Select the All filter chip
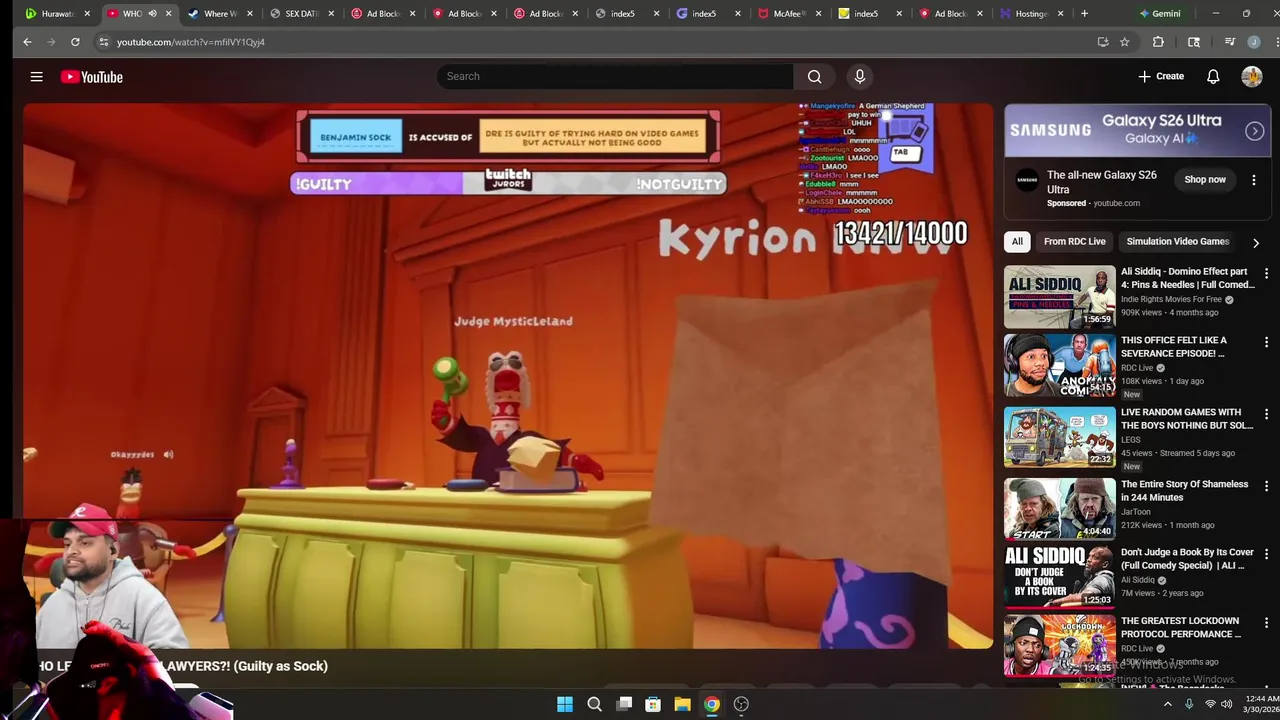Screen dimensions: 1280x720 (x=1017, y=241)
